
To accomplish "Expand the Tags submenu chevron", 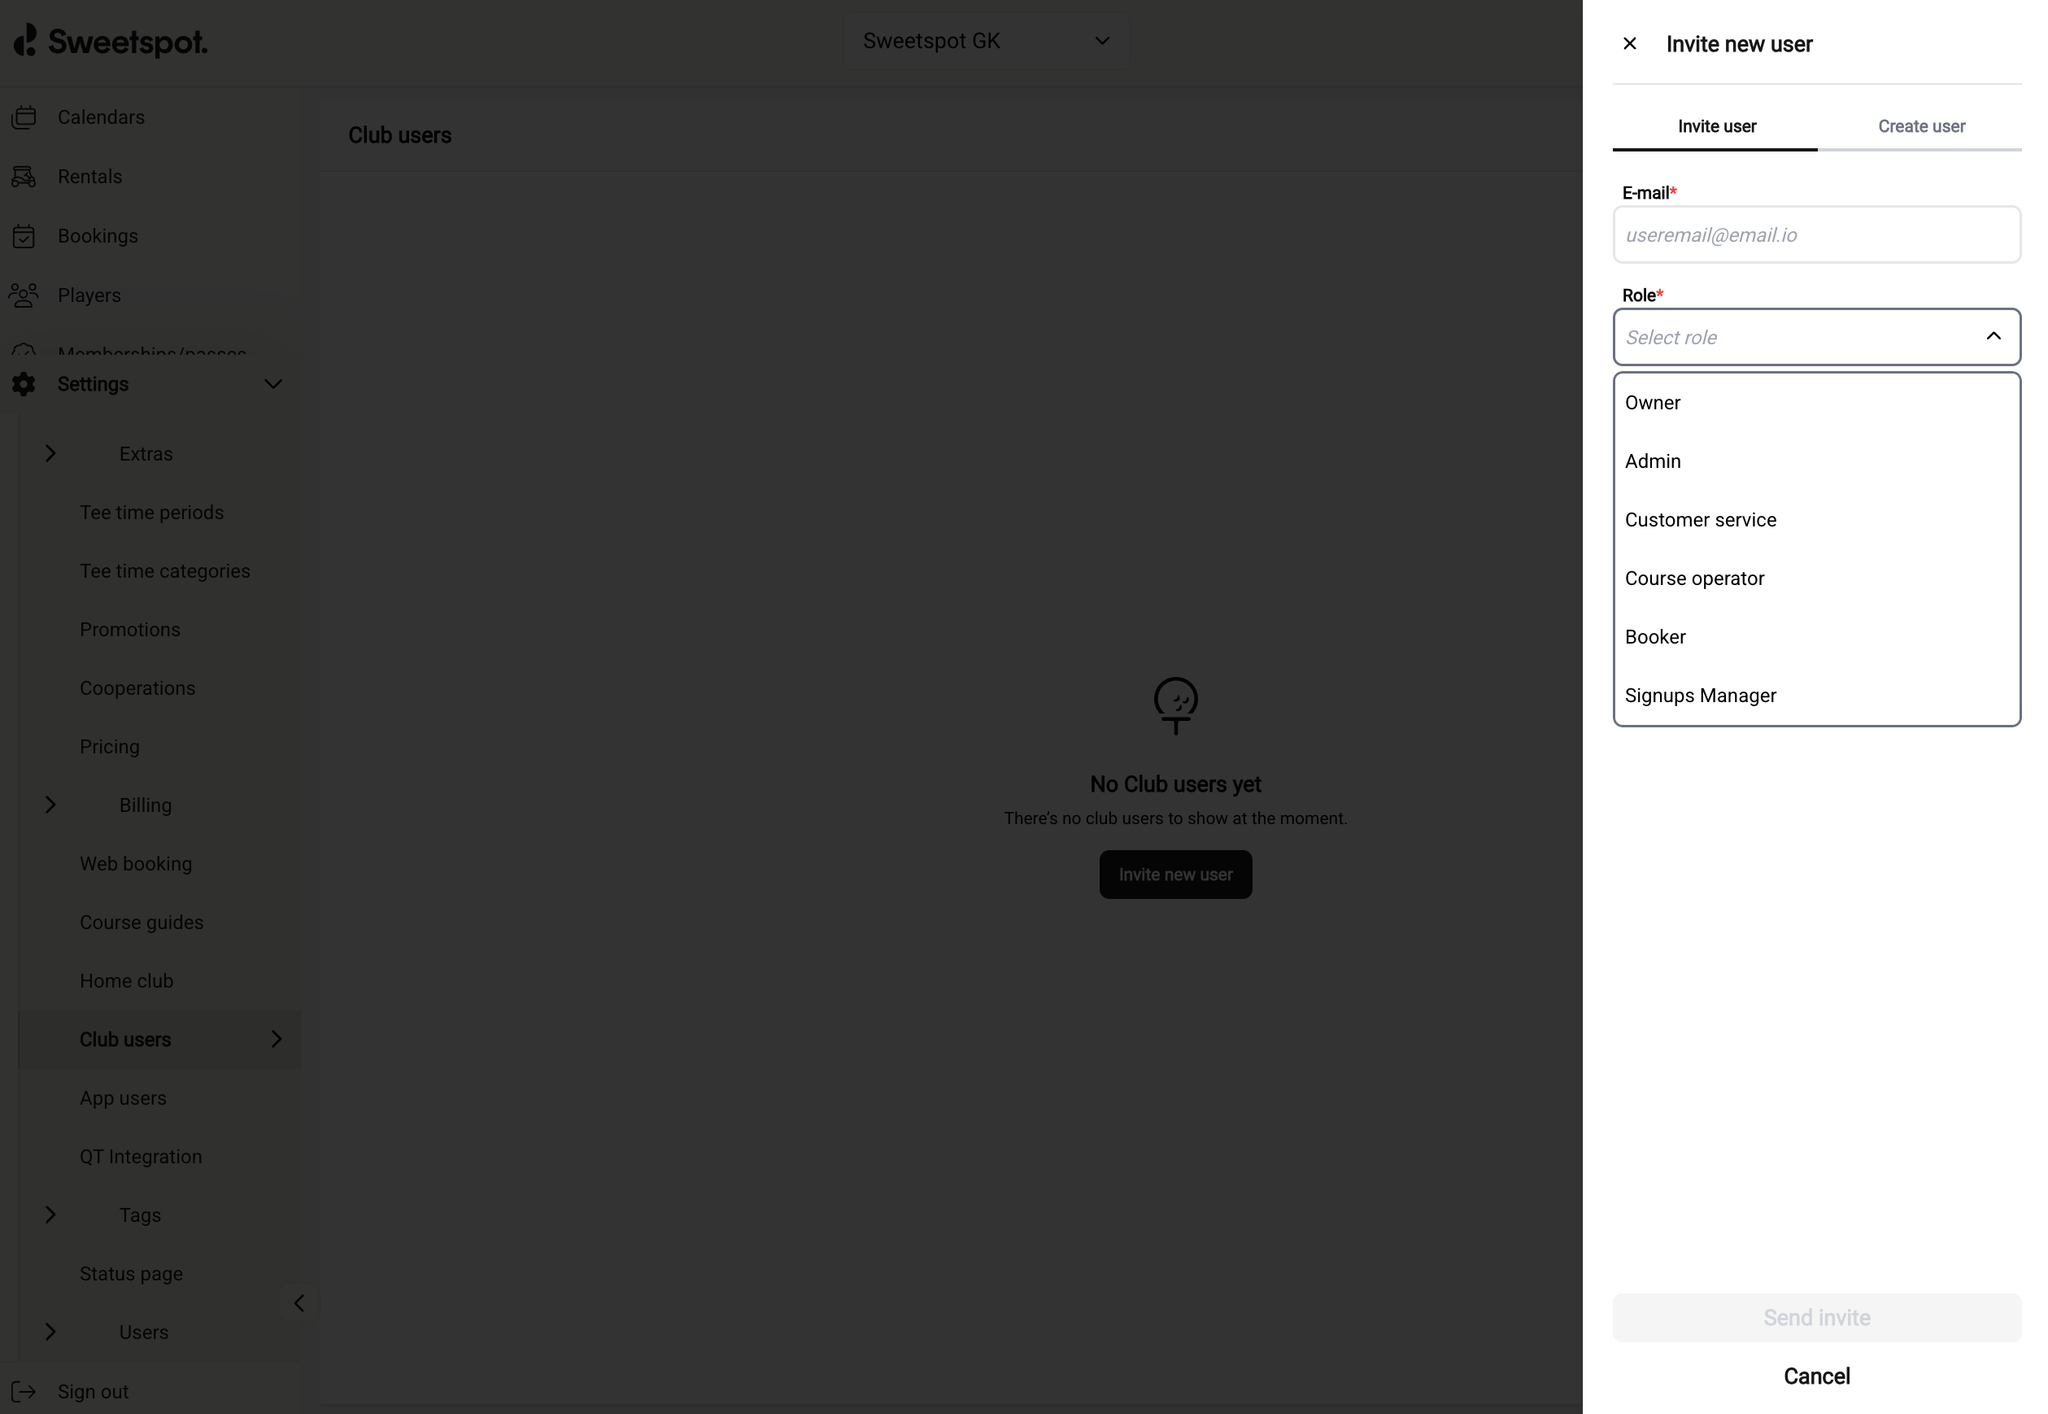I will (x=51, y=1215).
